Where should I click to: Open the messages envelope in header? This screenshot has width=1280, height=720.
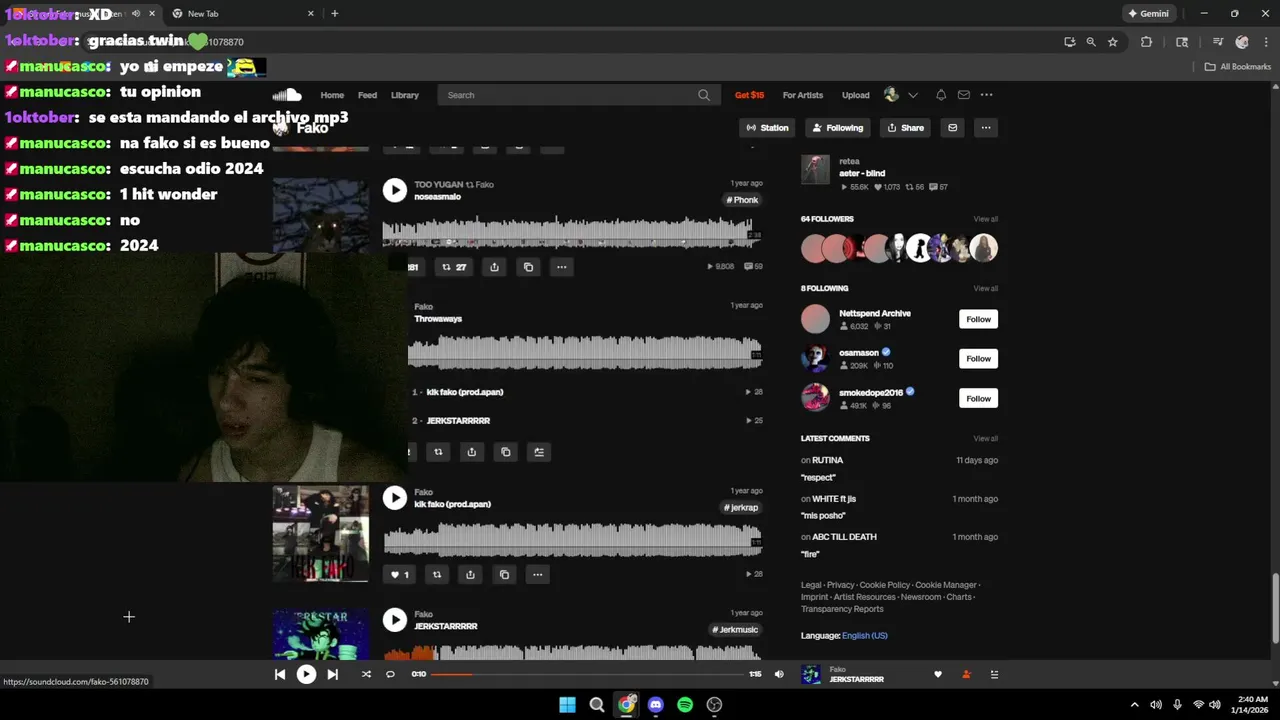click(964, 95)
